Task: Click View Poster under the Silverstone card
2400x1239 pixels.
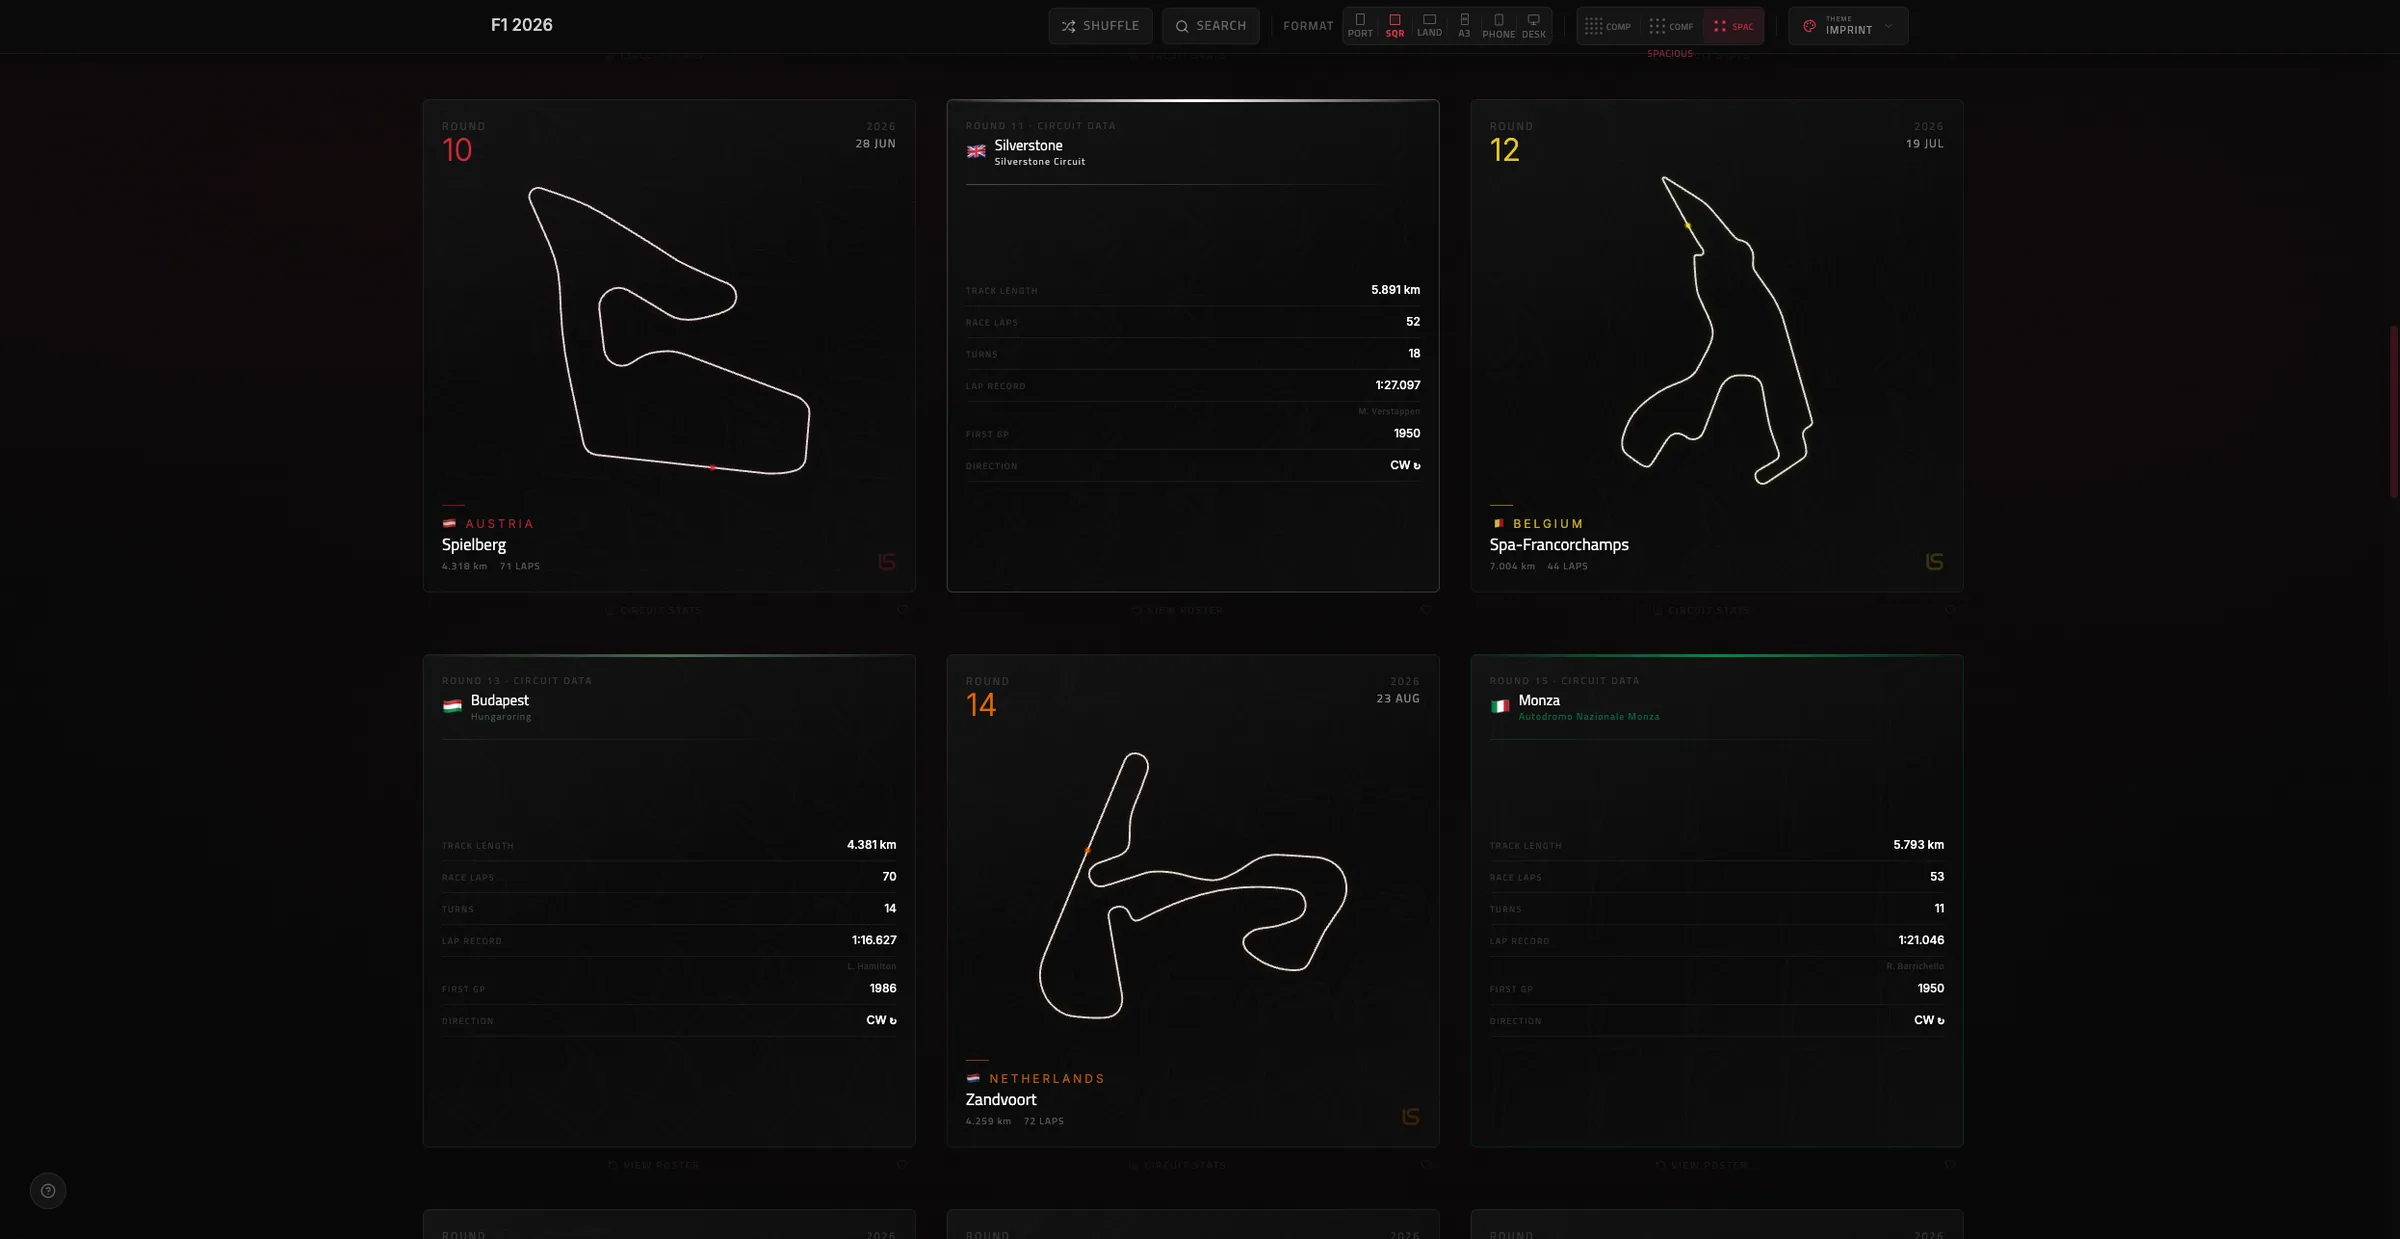Action: [1178, 610]
